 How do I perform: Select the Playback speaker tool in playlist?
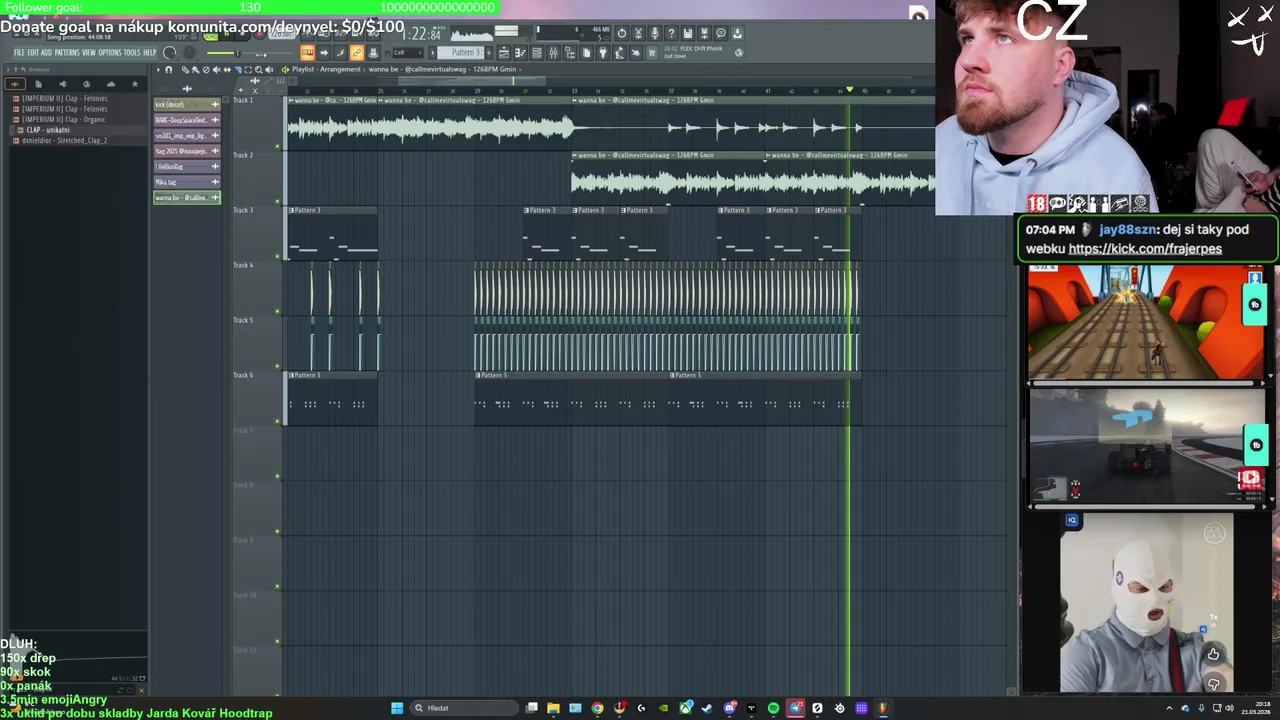click(x=269, y=70)
